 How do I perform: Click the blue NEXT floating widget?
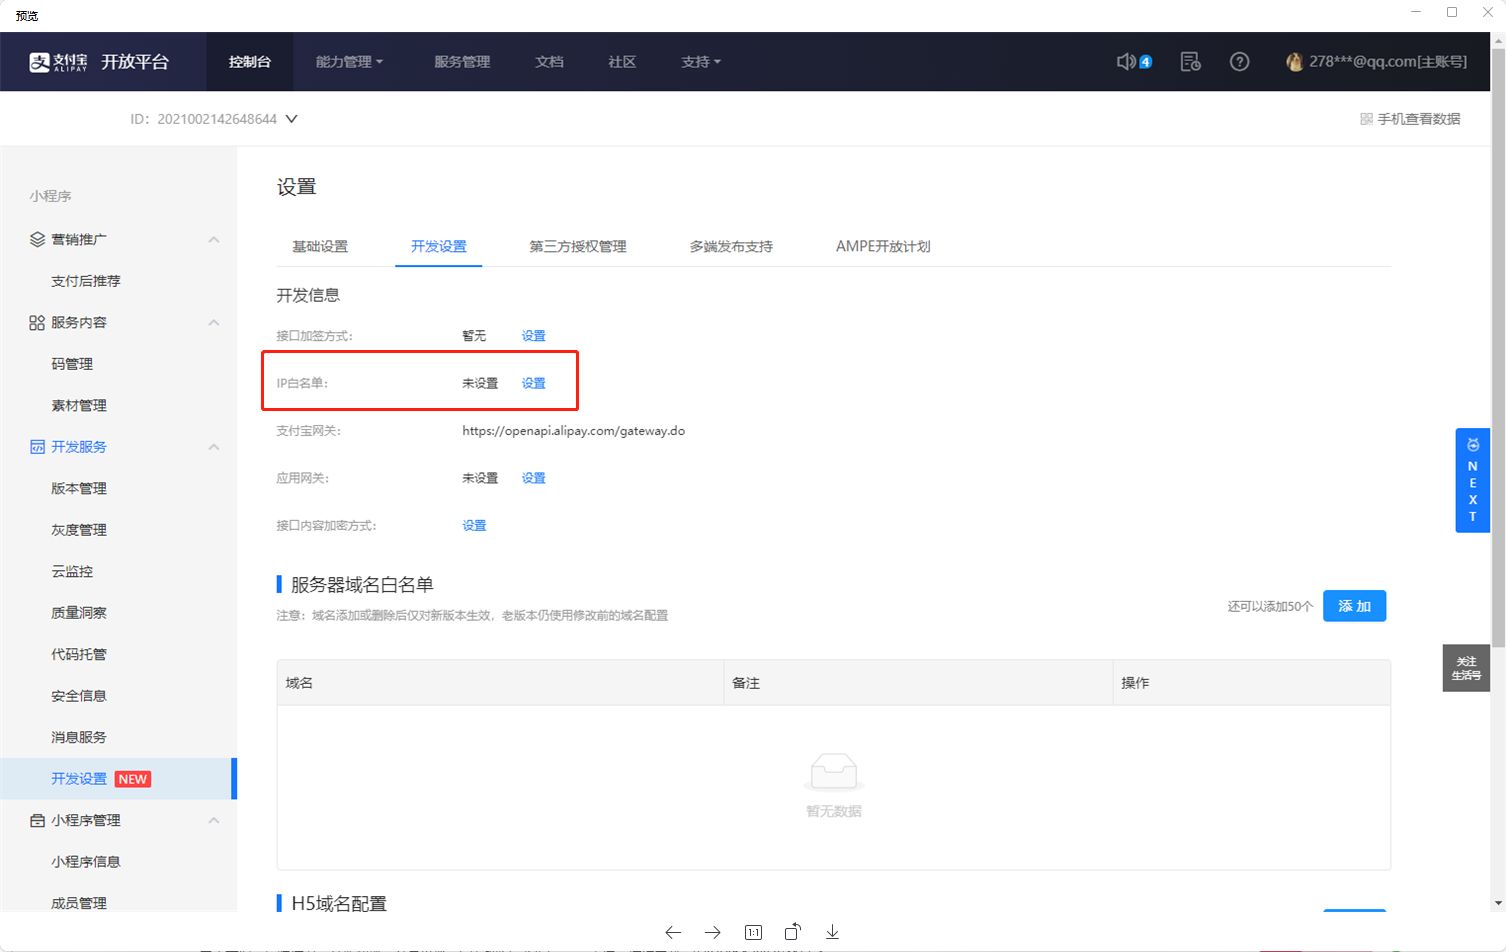click(x=1472, y=481)
